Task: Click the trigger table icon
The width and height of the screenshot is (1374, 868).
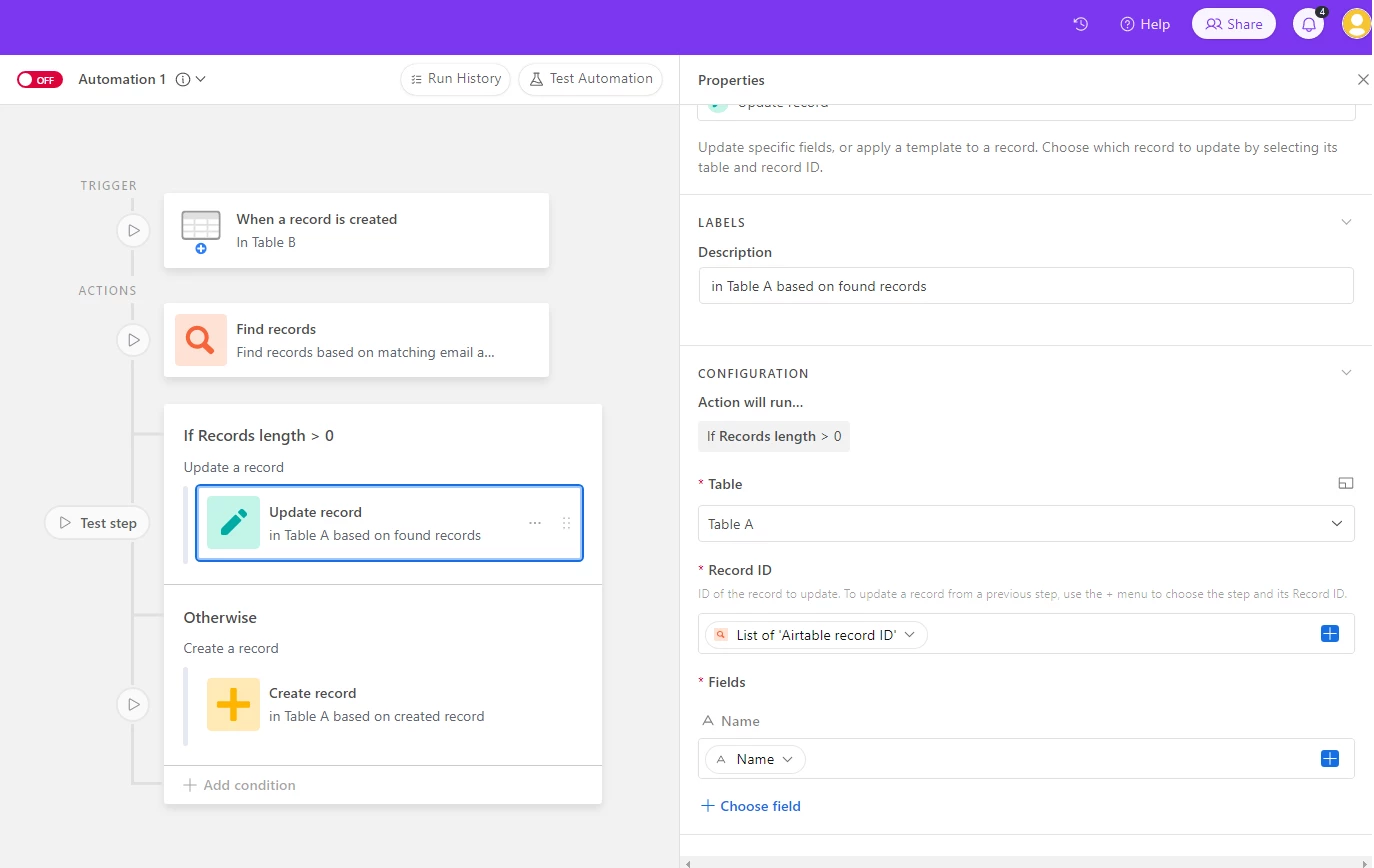Action: coord(201,231)
